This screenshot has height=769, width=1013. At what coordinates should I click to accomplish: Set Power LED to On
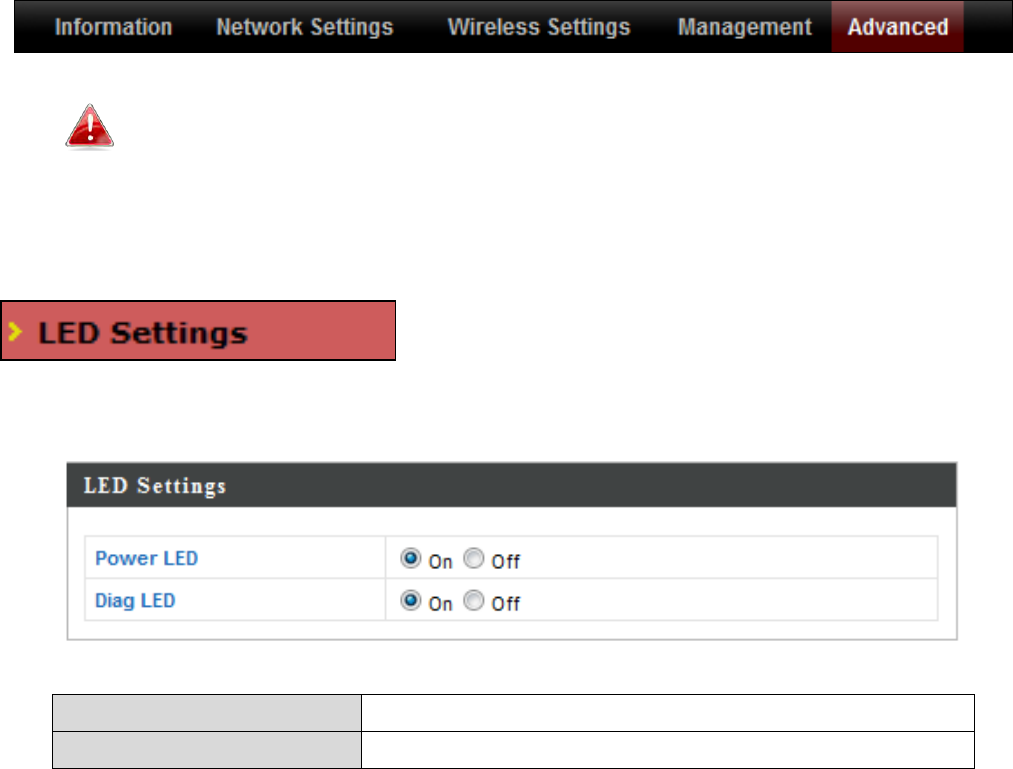[x=410, y=558]
